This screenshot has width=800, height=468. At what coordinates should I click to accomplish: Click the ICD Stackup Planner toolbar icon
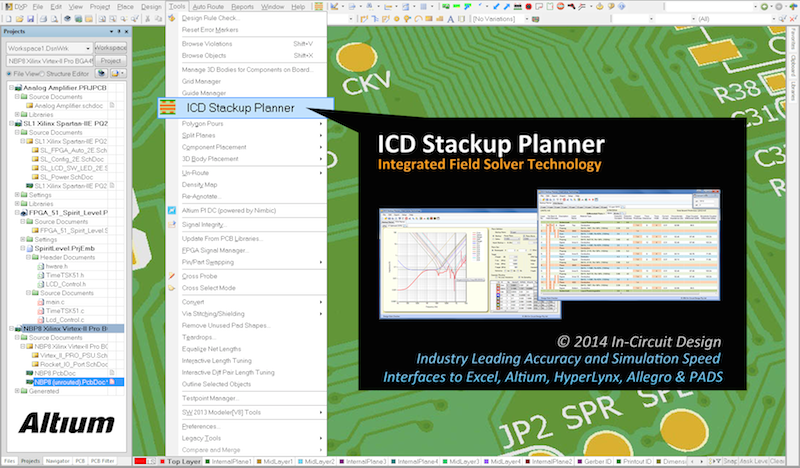pyautogui.click(x=318, y=7)
